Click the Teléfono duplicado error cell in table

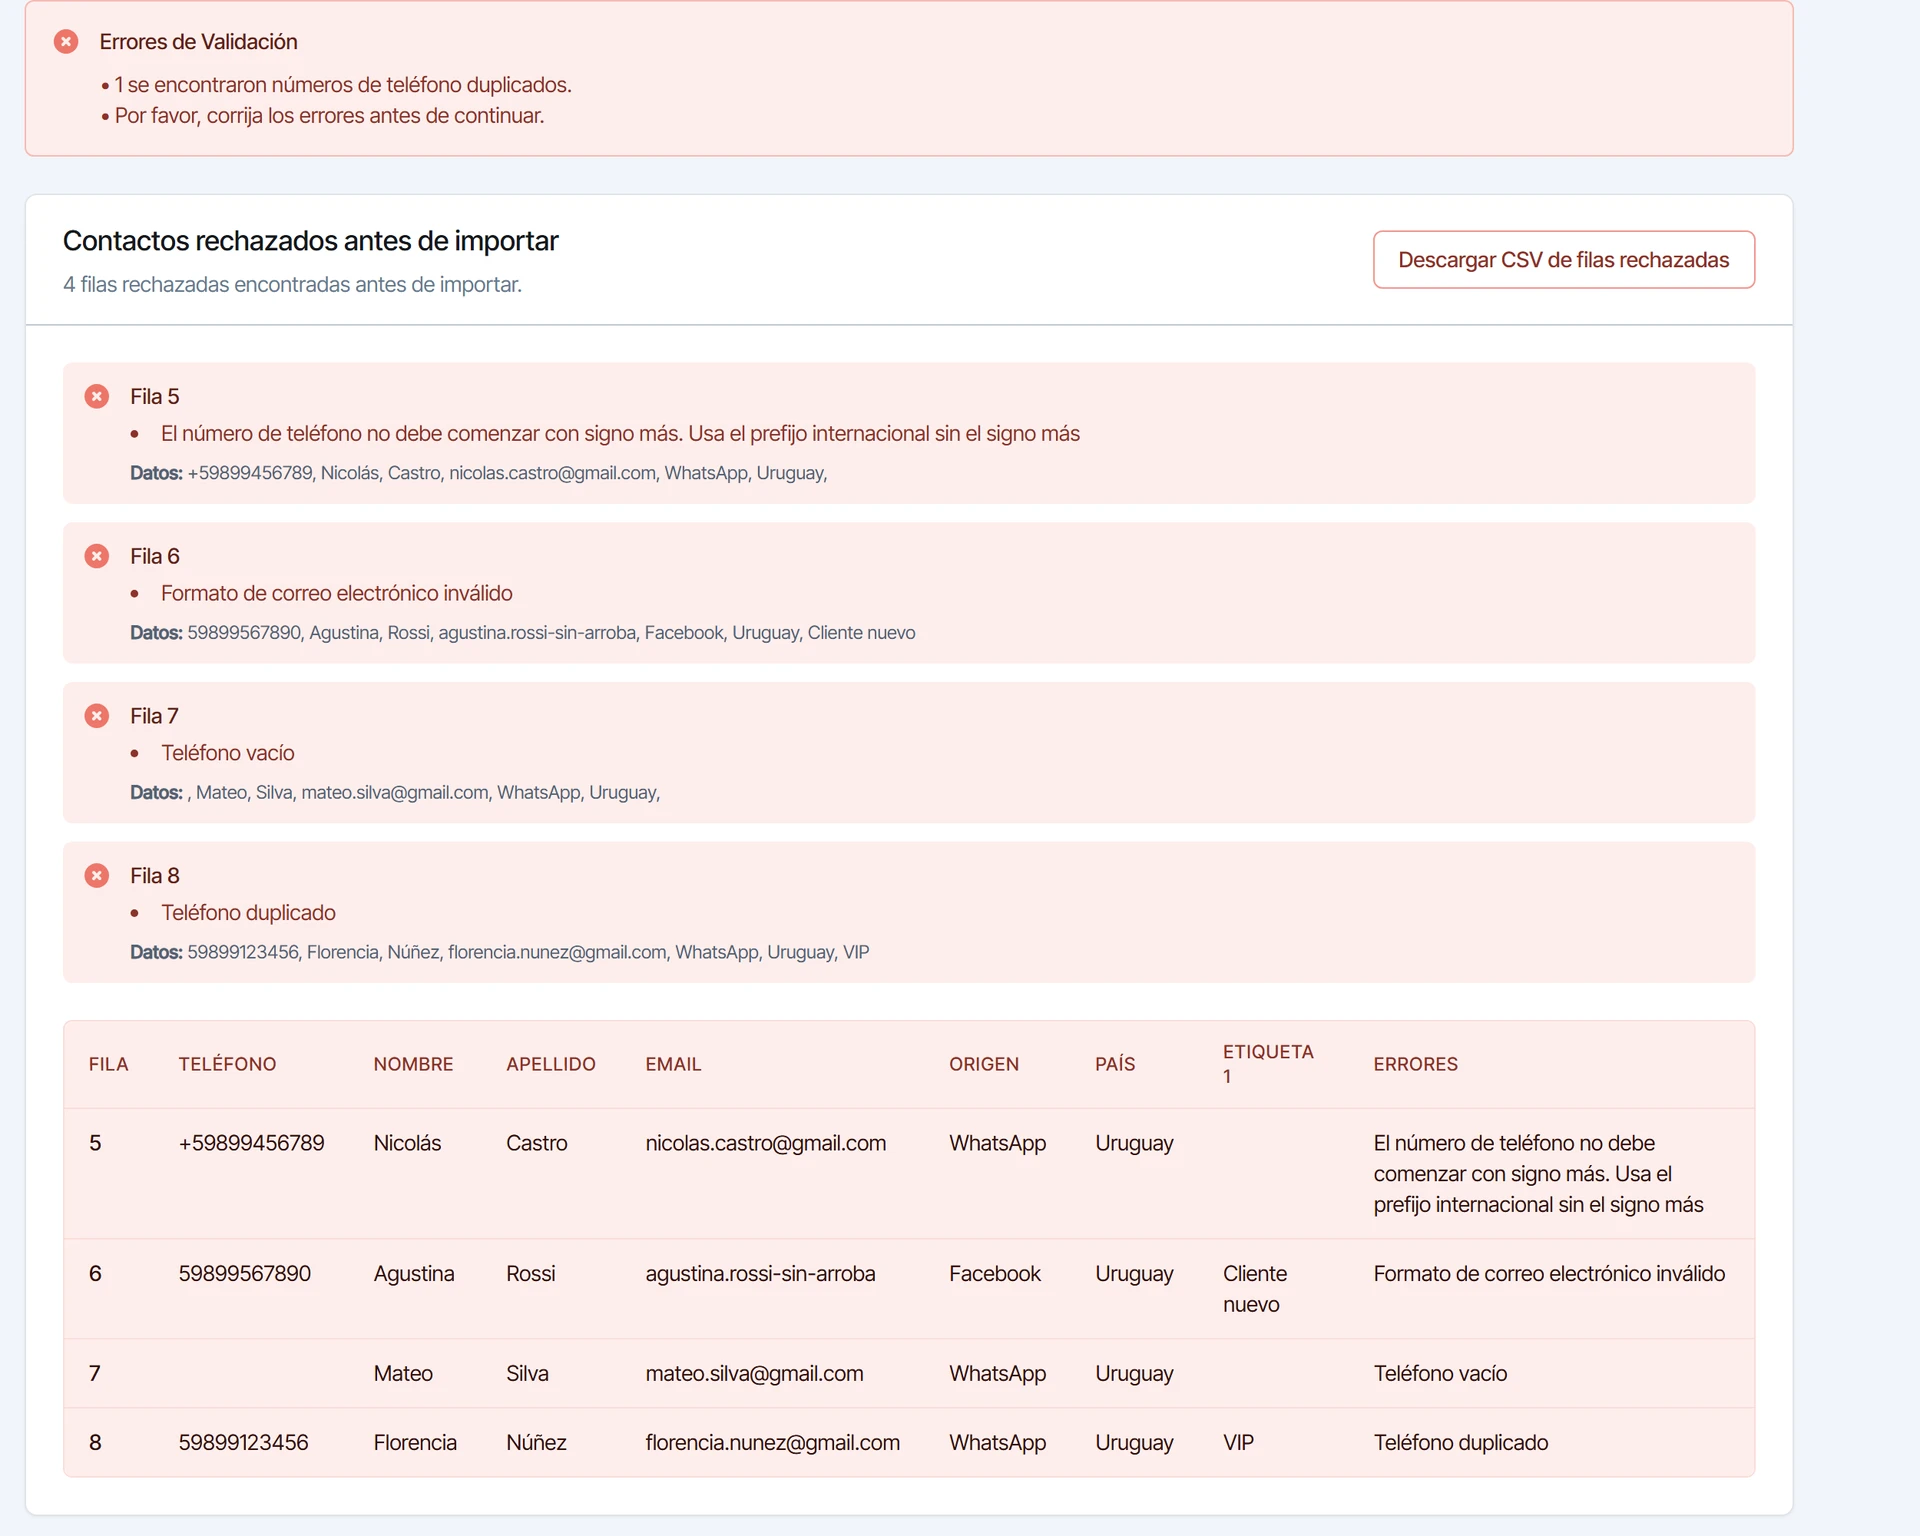1461,1444
